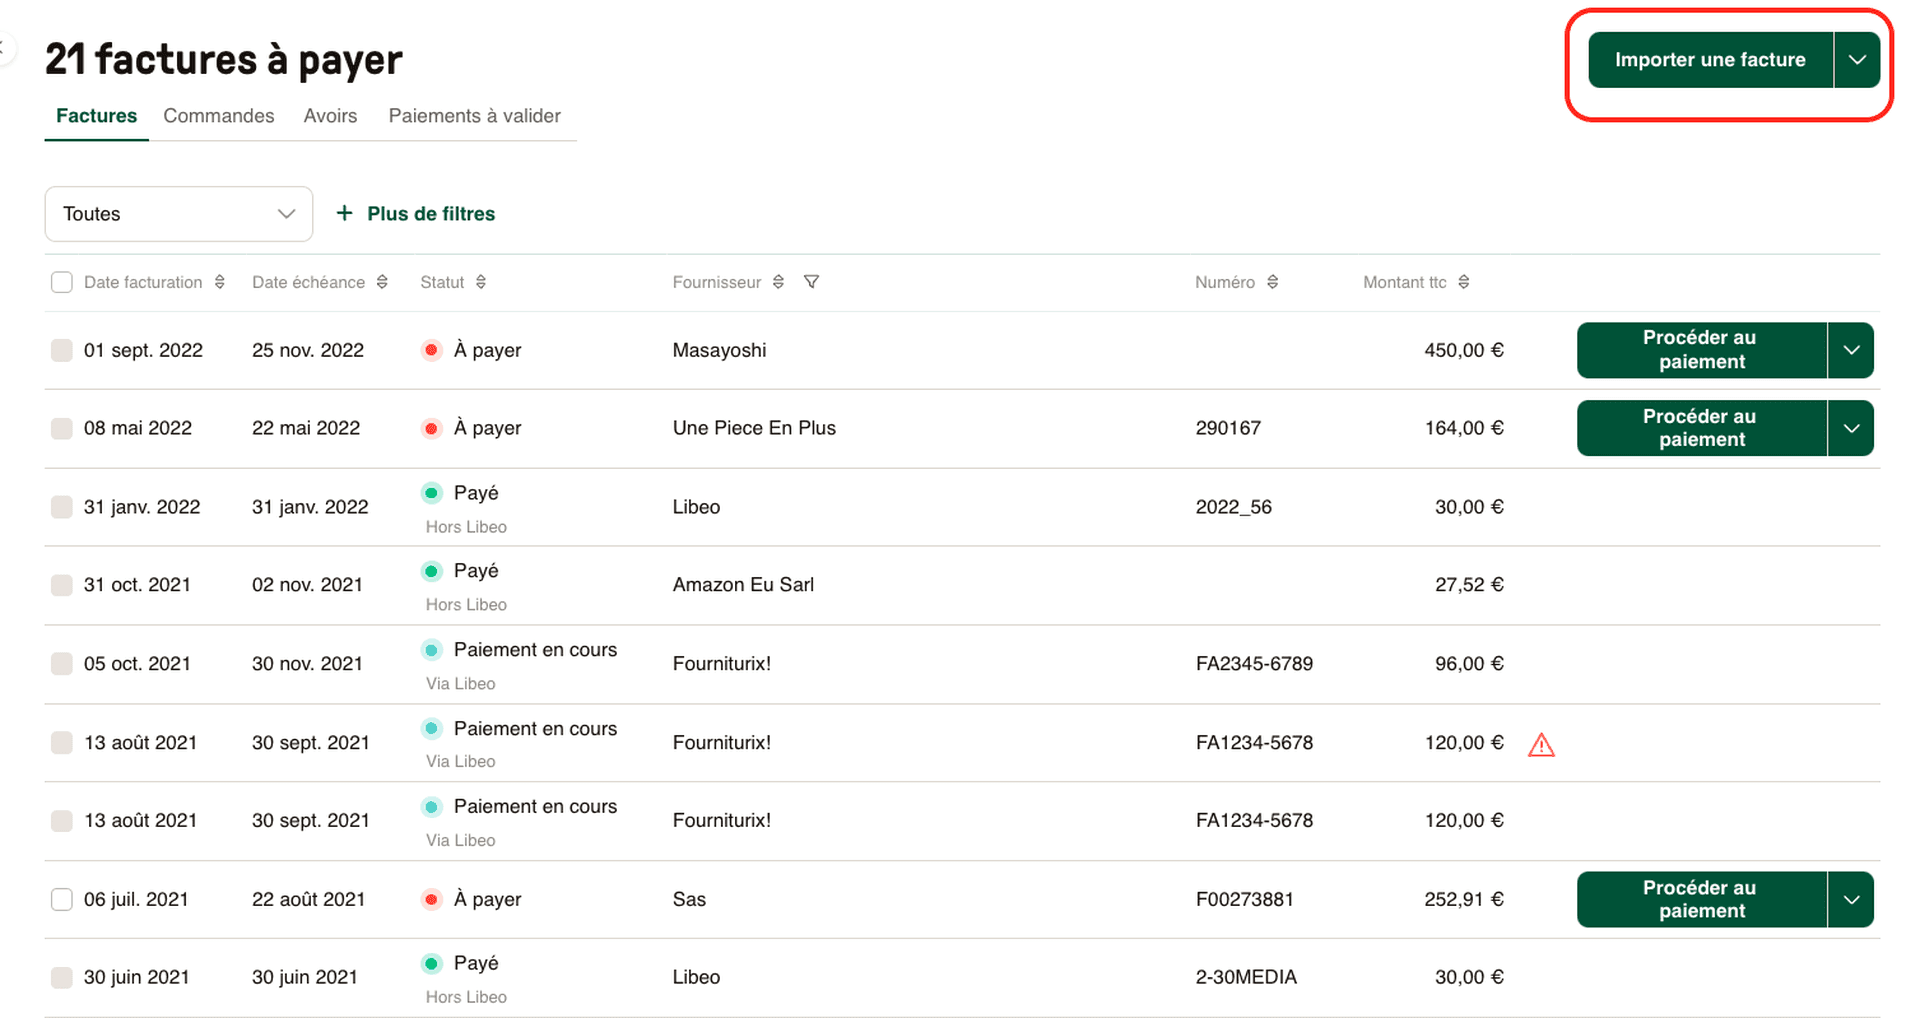
Task: Open the filter icon next to Fournisseur
Action: (811, 282)
